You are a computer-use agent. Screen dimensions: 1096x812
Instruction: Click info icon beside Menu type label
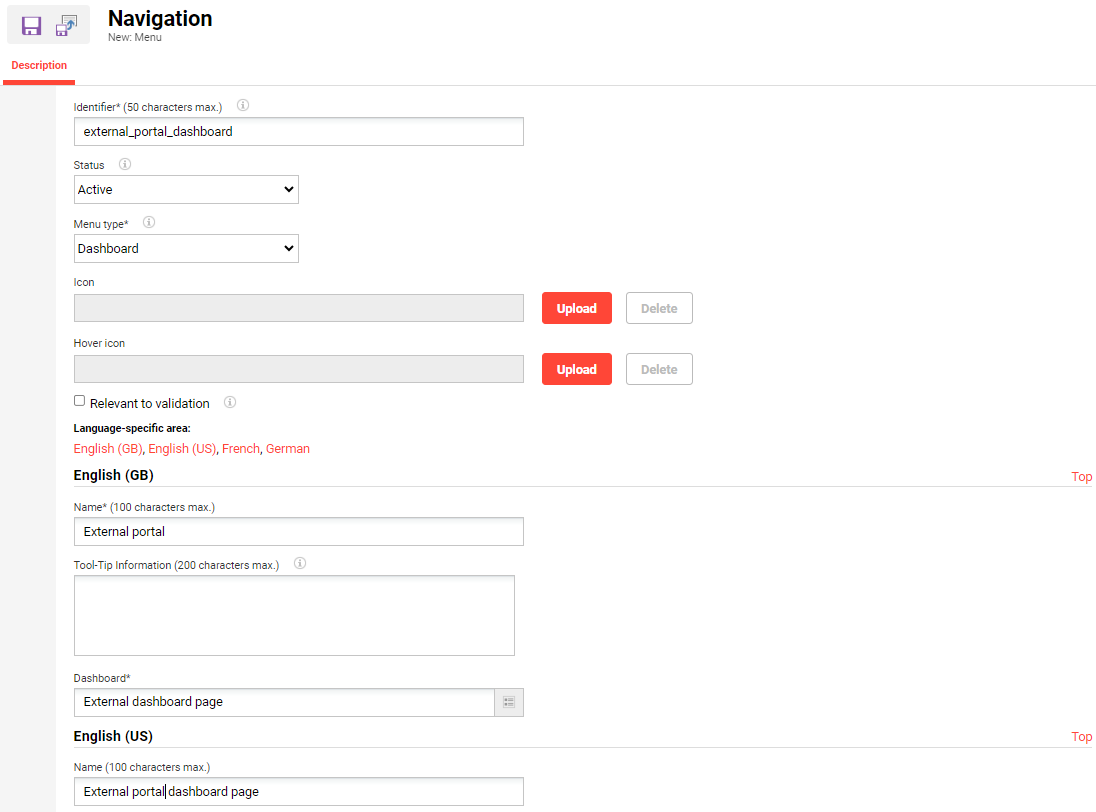(x=149, y=223)
